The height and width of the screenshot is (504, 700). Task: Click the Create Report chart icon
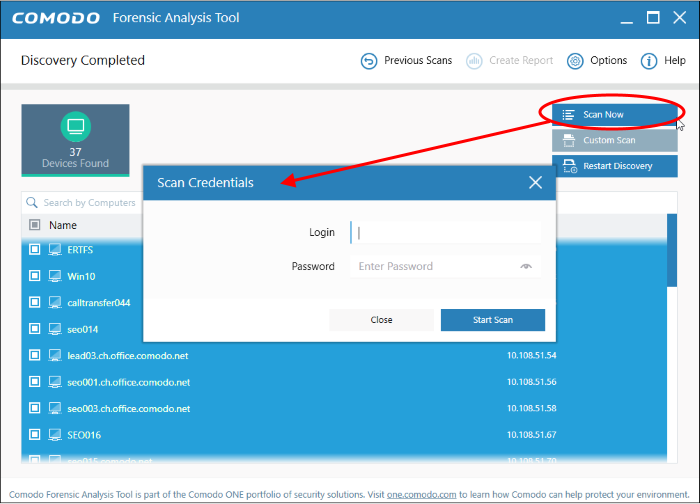474,61
